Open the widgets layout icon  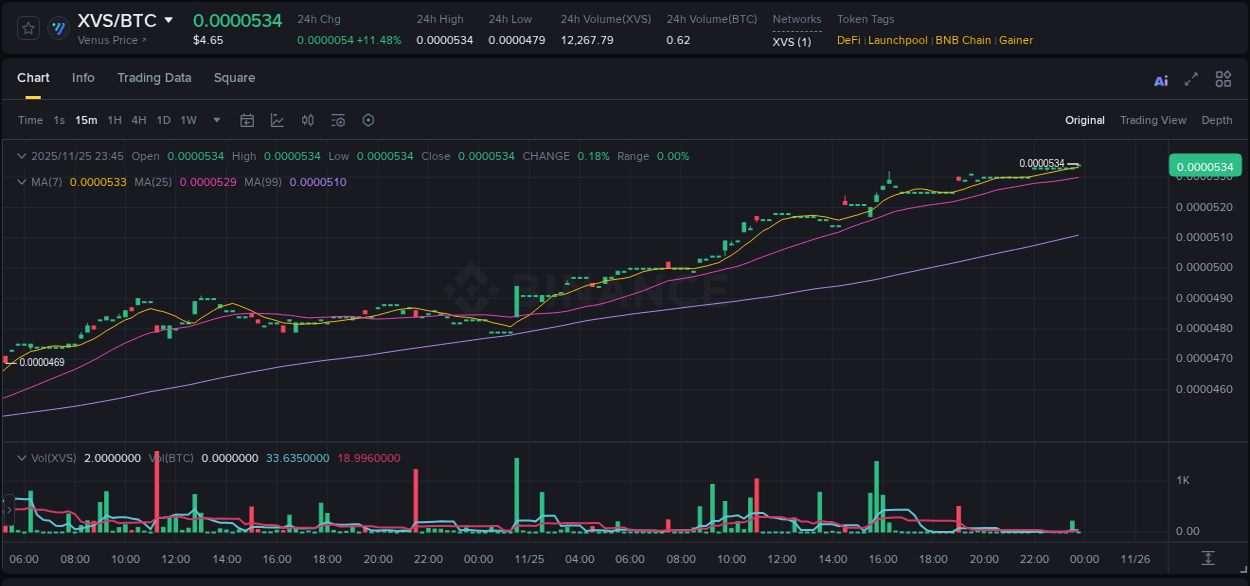point(1222,79)
